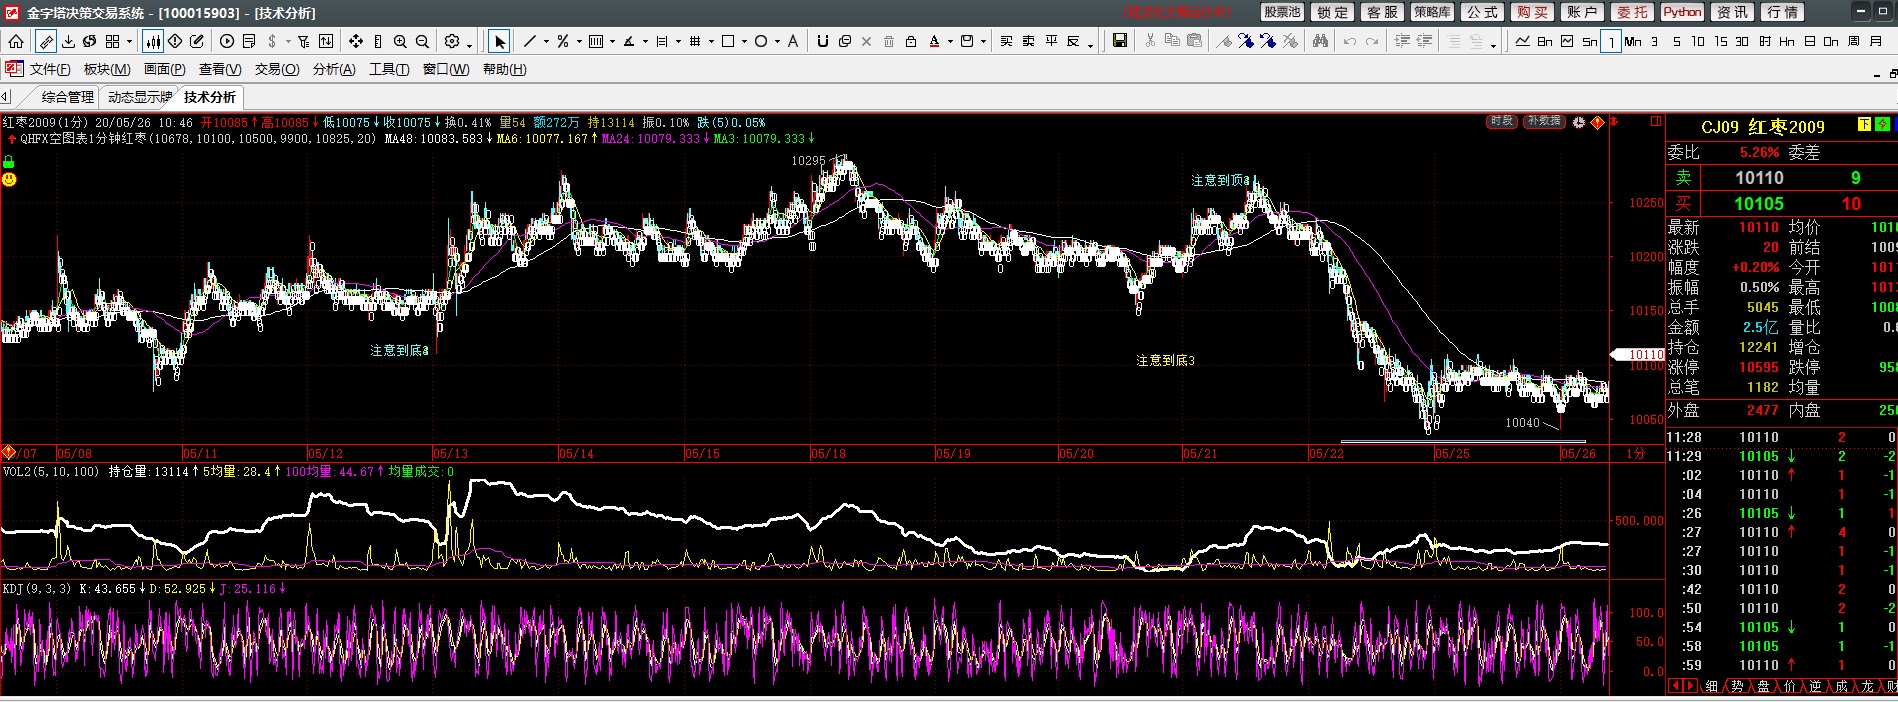Image resolution: width=1898 pixels, height=702 pixels.
Task: Switch to the 综合管理 tab
Action: (68, 97)
